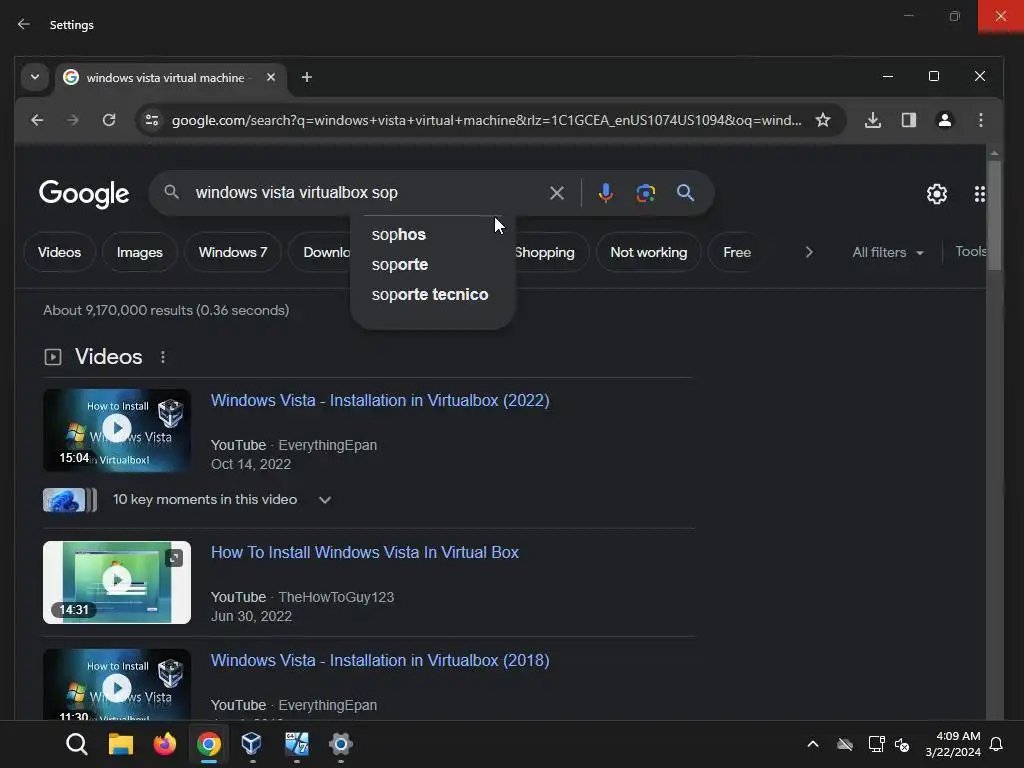
Task: Apply the Windows 7 filter chip
Action: (x=232, y=252)
